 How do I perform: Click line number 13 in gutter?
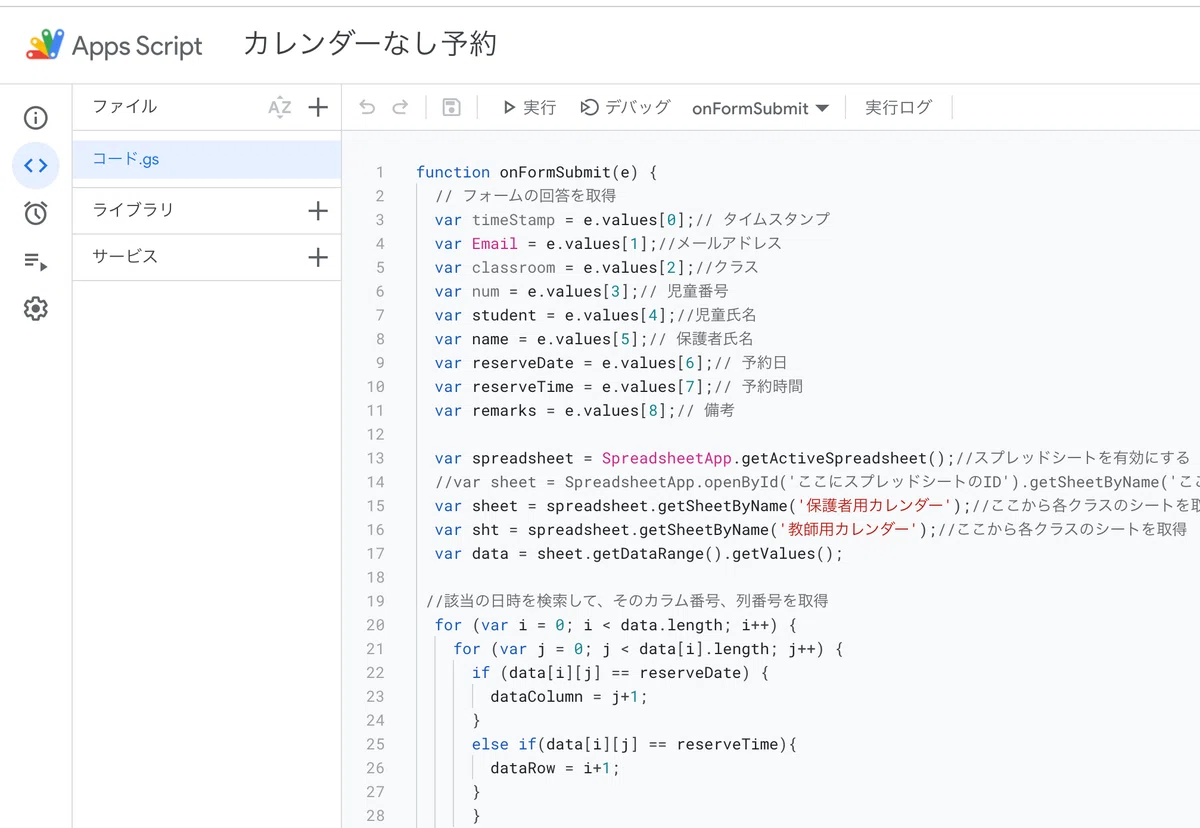pos(375,458)
